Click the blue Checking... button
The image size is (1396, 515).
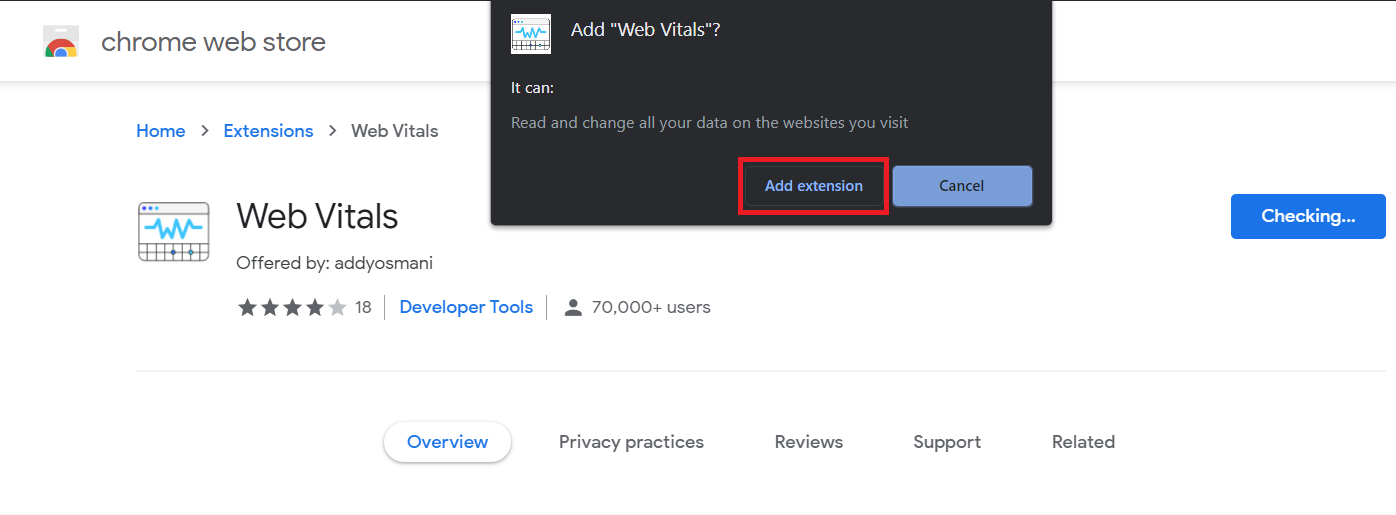[1308, 216]
